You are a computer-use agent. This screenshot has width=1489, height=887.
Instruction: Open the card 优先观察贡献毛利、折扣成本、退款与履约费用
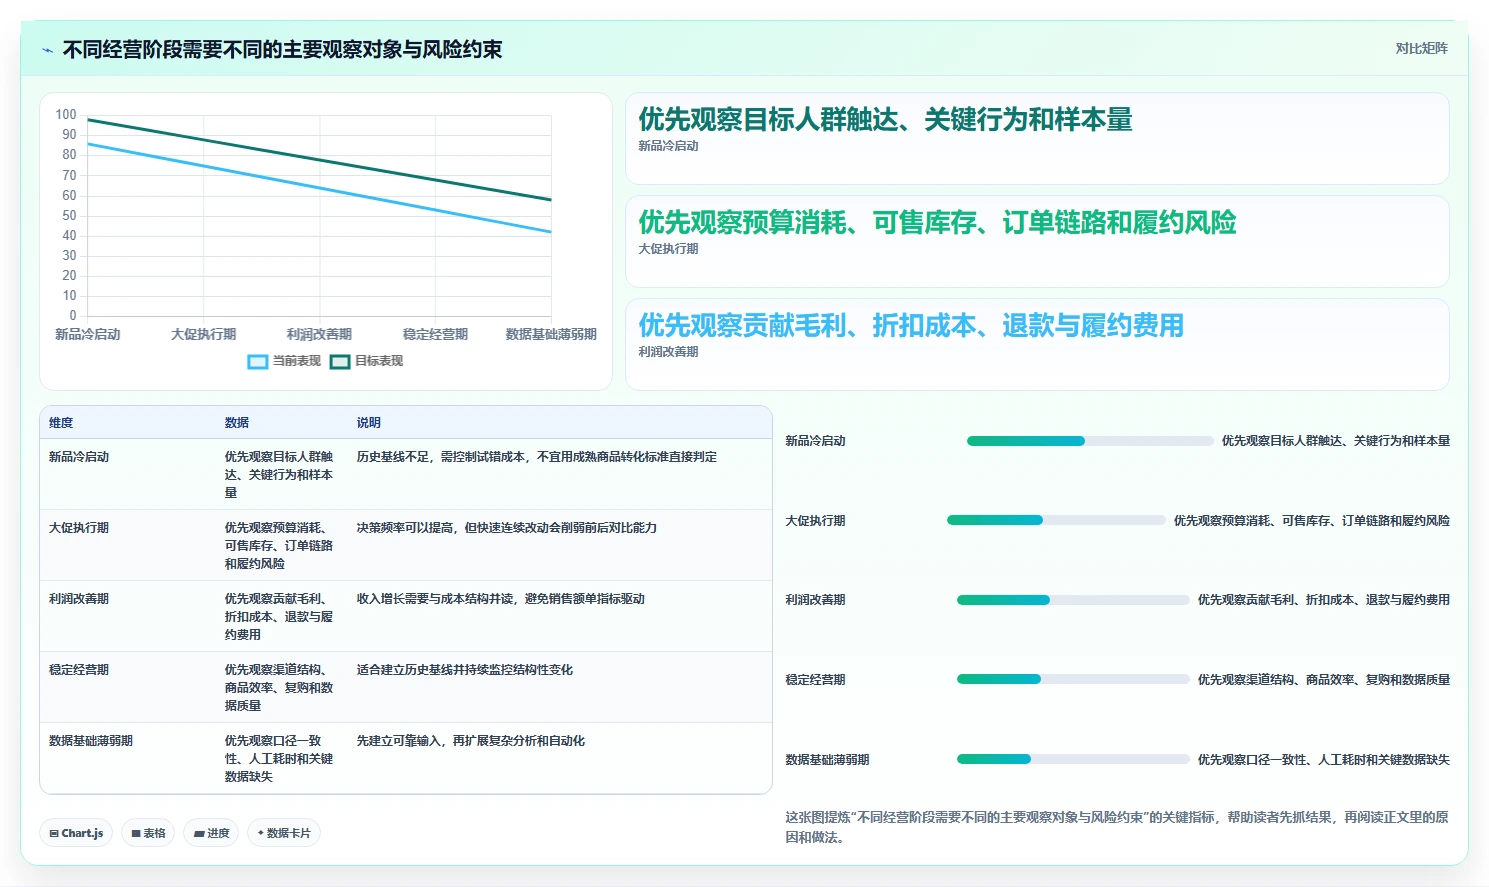(x=1037, y=344)
